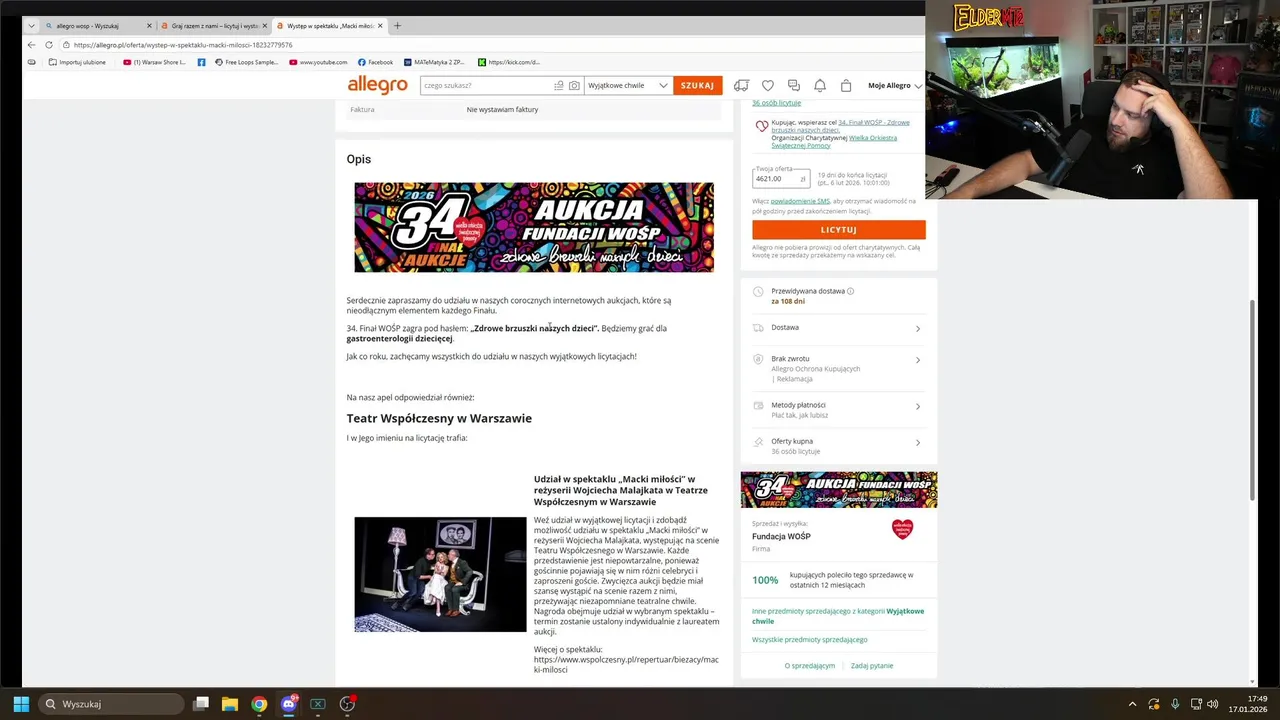The width and height of the screenshot is (1280, 720).
Task: Click the orange SZUKAJ button
Action: 697,85
